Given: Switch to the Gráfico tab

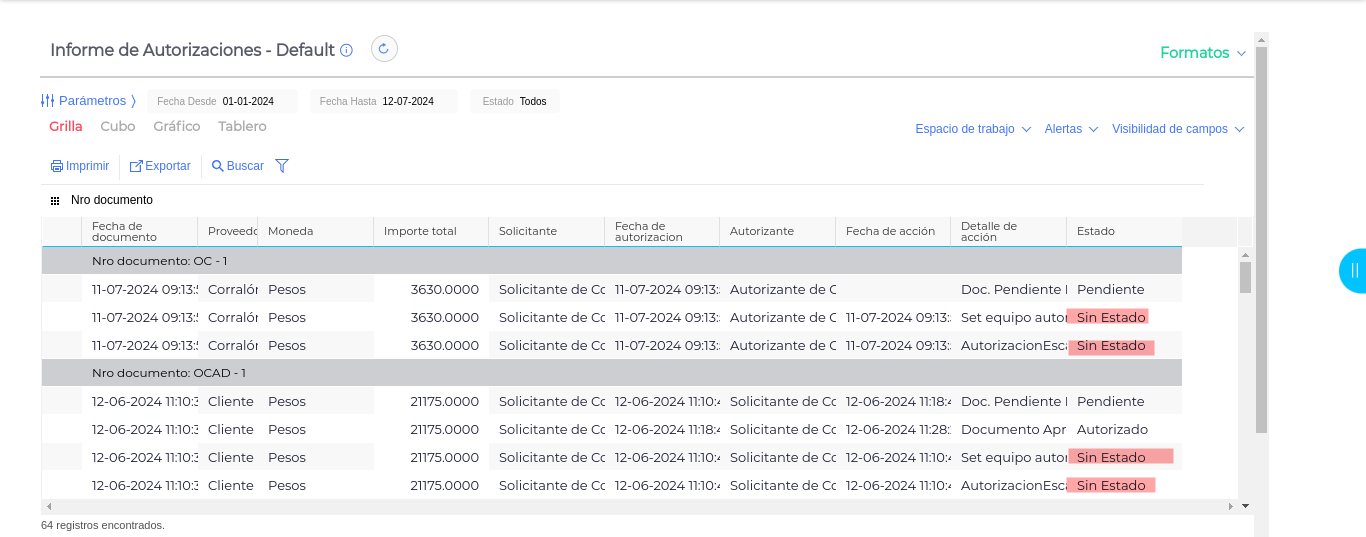Looking at the screenshot, I should (177, 126).
